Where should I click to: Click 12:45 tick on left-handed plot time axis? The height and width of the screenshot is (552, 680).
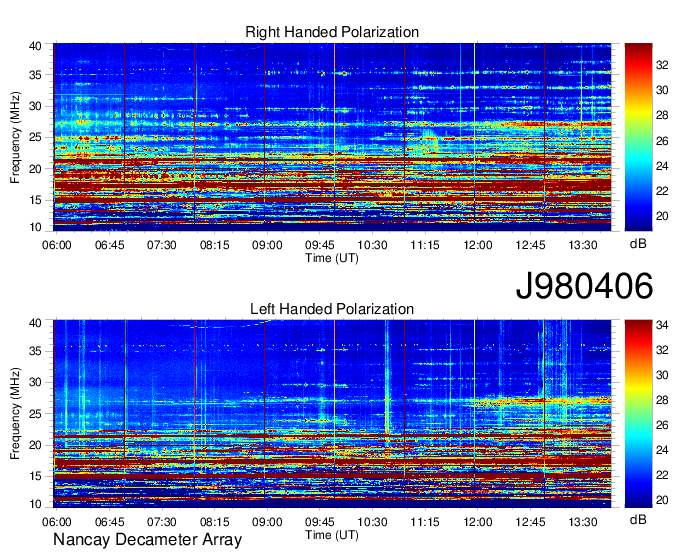(x=530, y=522)
